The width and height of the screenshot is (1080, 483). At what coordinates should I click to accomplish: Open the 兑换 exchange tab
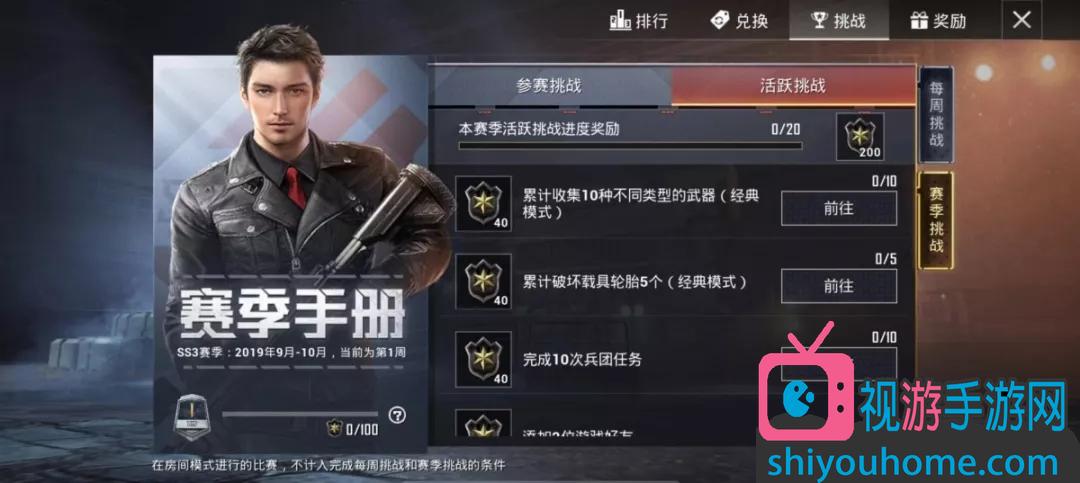pyautogui.click(x=739, y=21)
